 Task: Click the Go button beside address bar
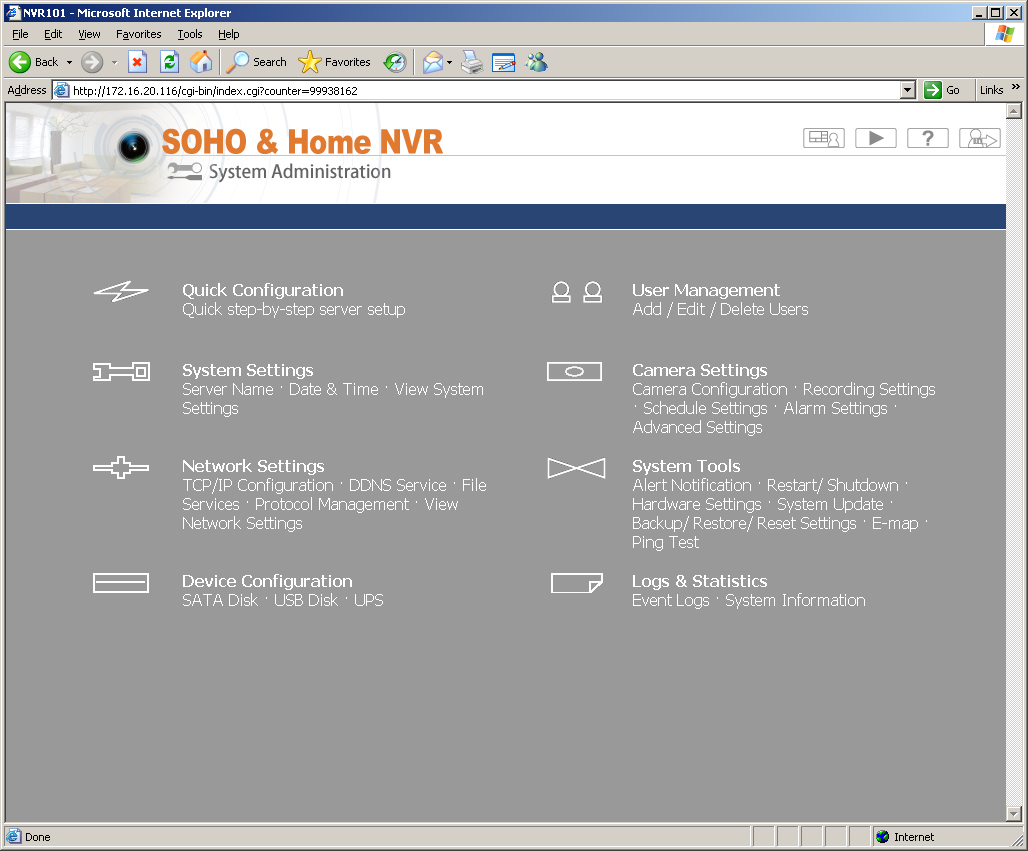(x=942, y=90)
